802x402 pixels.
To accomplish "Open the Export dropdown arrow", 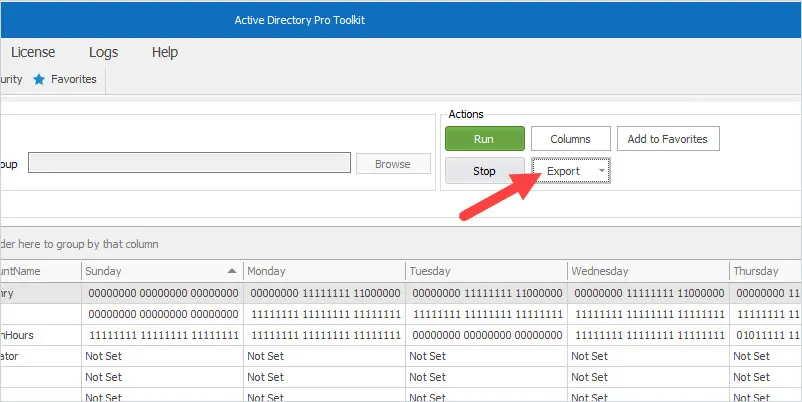I will pyautogui.click(x=602, y=171).
